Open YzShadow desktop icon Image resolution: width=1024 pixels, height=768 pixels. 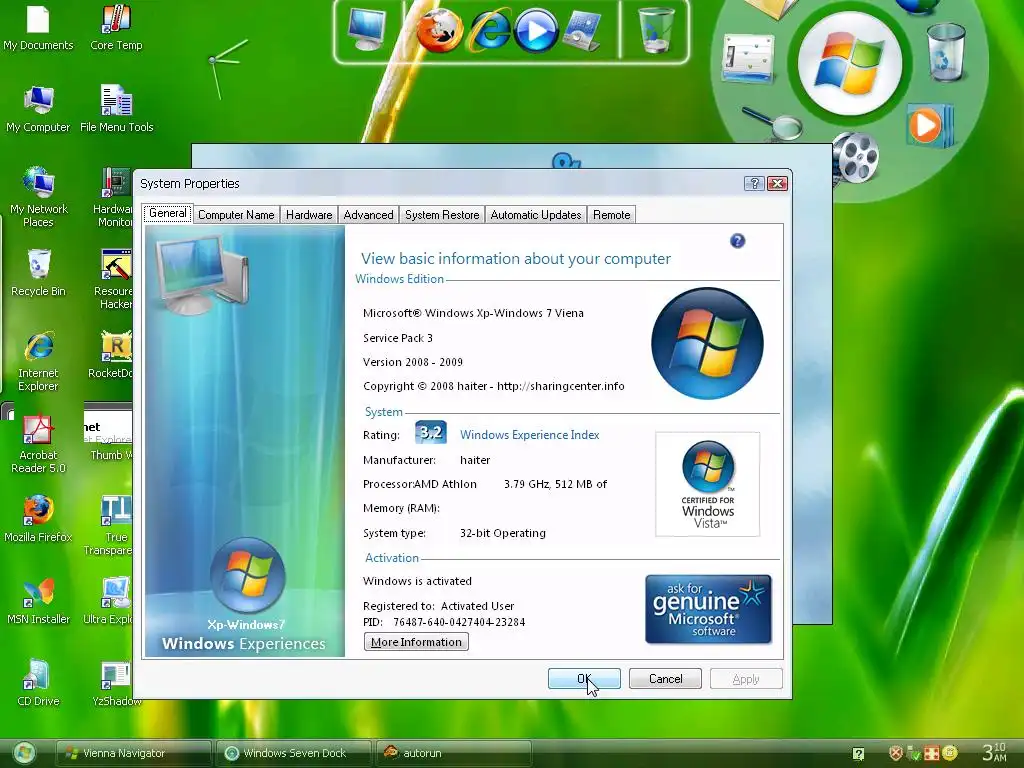116,684
